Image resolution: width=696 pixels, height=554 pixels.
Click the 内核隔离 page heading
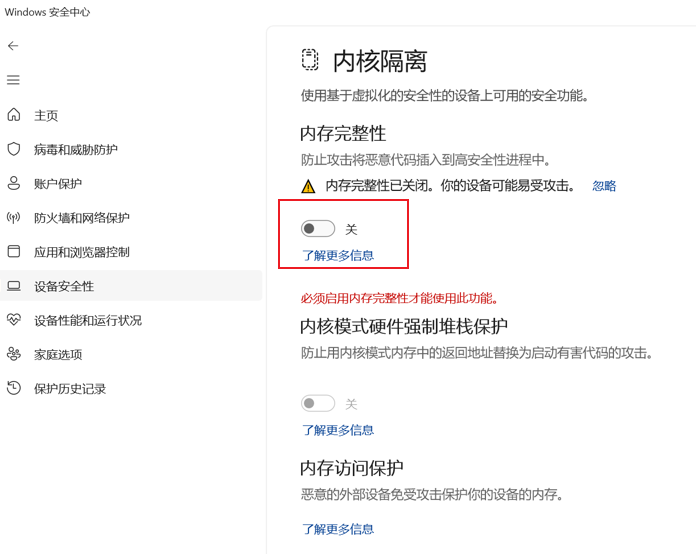pyautogui.click(x=380, y=61)
